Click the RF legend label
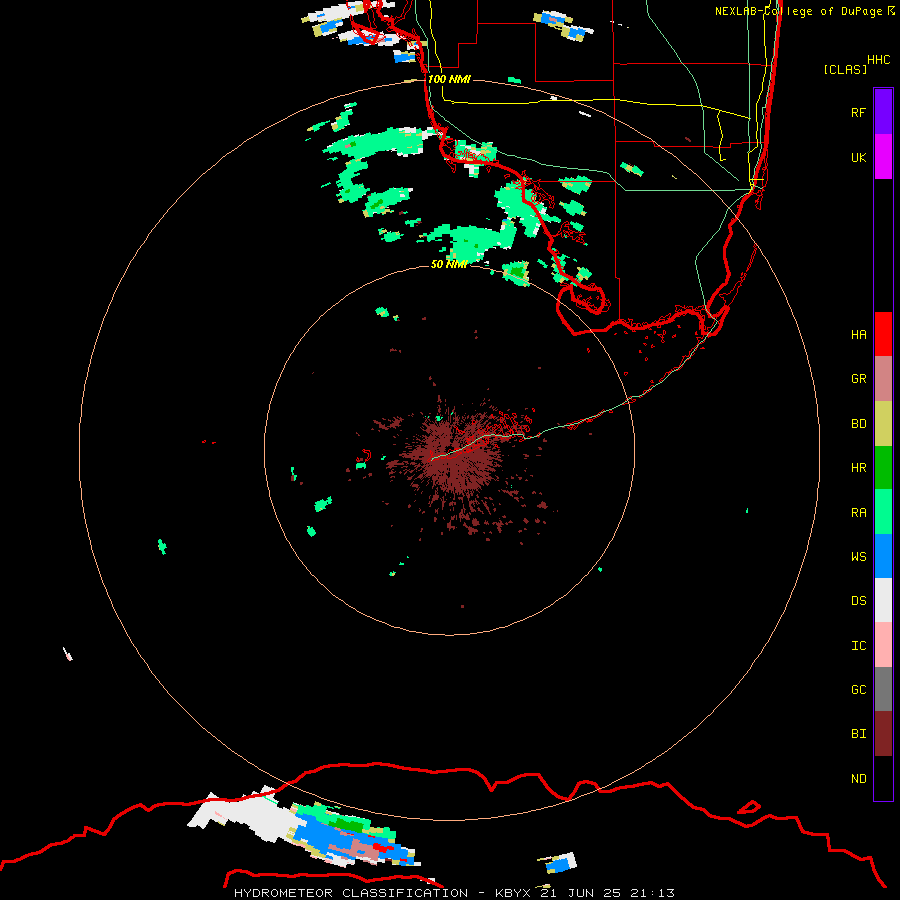Viewport: 900px width, 900px height. 858,112
